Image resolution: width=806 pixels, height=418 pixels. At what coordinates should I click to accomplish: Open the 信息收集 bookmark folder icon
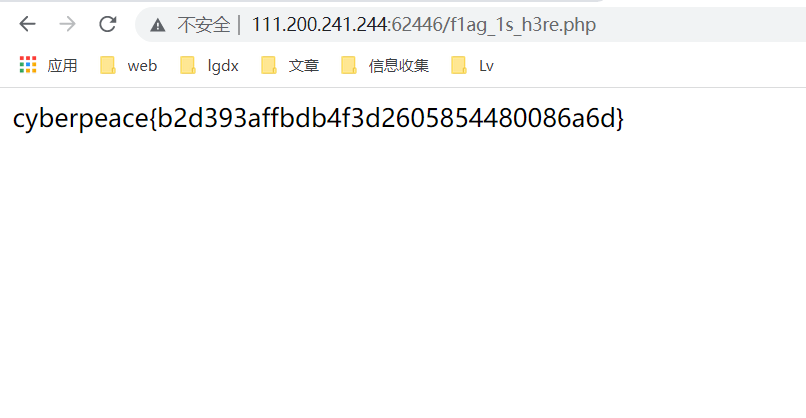tap(349, 65)
